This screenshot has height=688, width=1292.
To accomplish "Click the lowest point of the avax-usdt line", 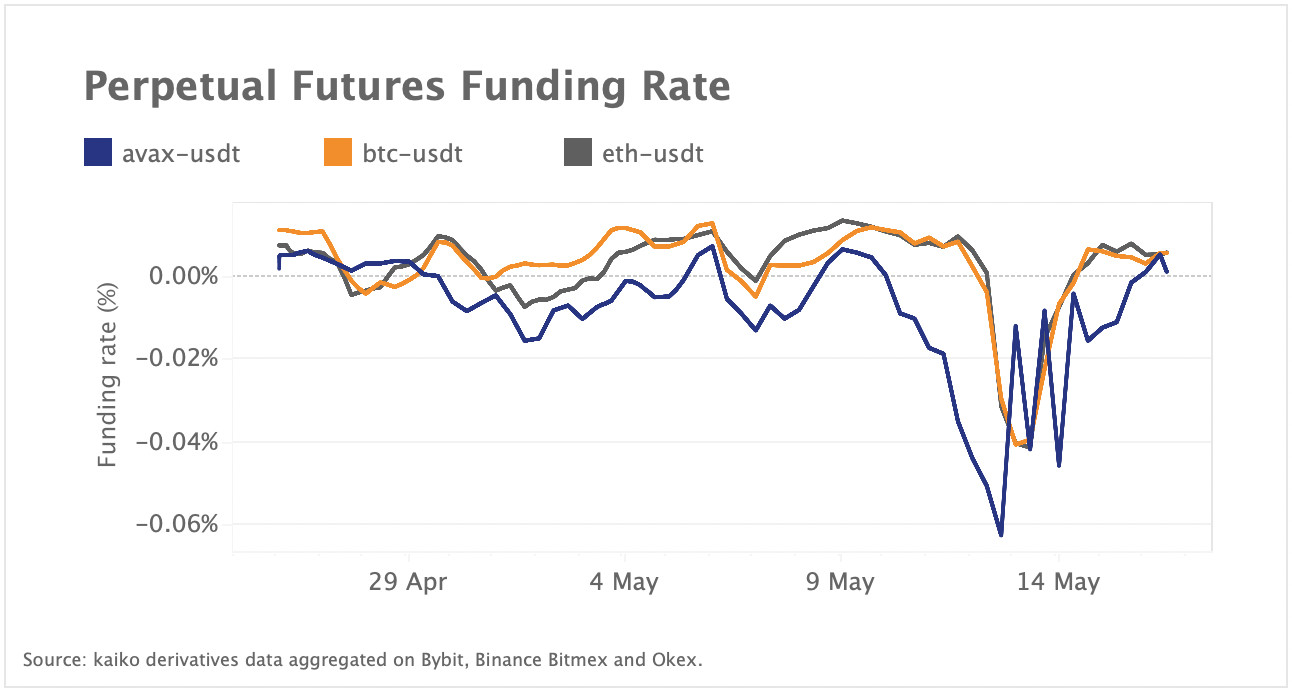I will pos(1001,535).
